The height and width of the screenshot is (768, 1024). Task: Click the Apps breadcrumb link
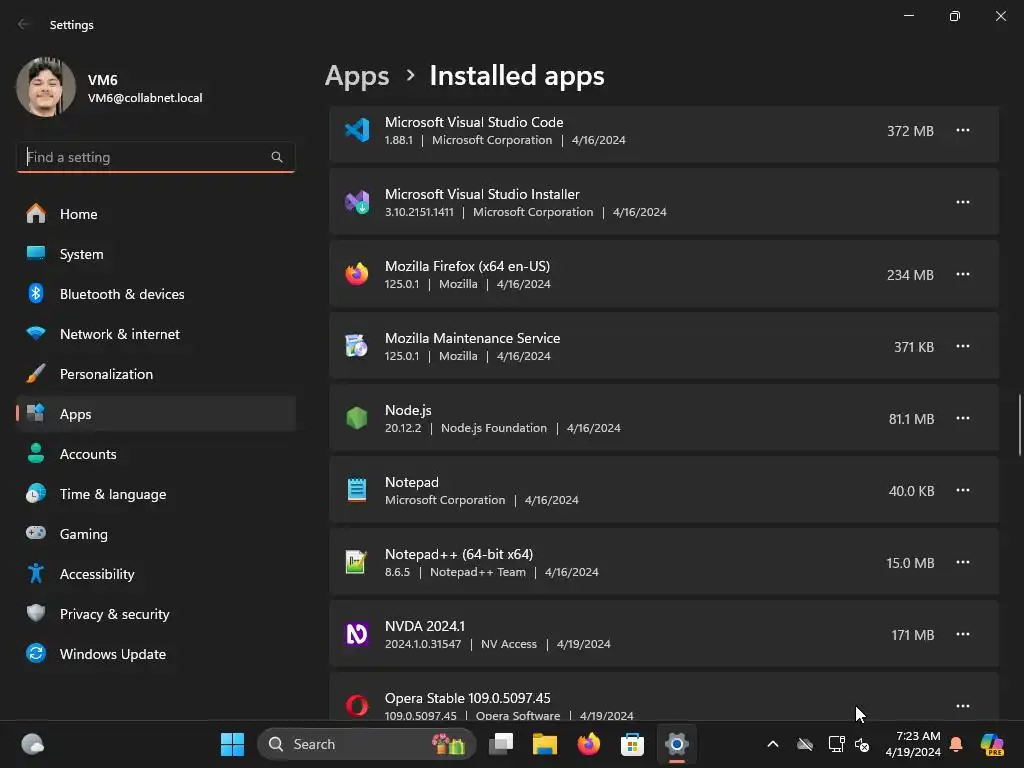point(357,76)
